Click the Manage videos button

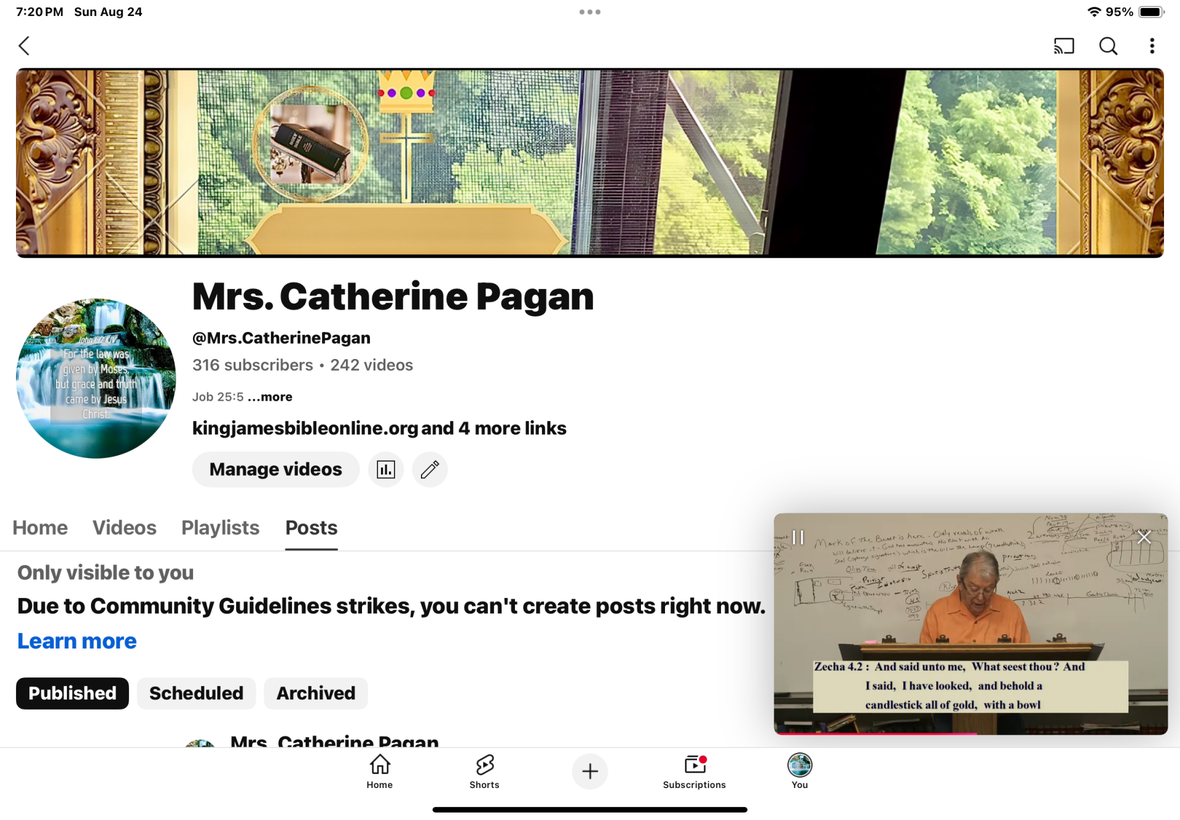pos(275,469)
